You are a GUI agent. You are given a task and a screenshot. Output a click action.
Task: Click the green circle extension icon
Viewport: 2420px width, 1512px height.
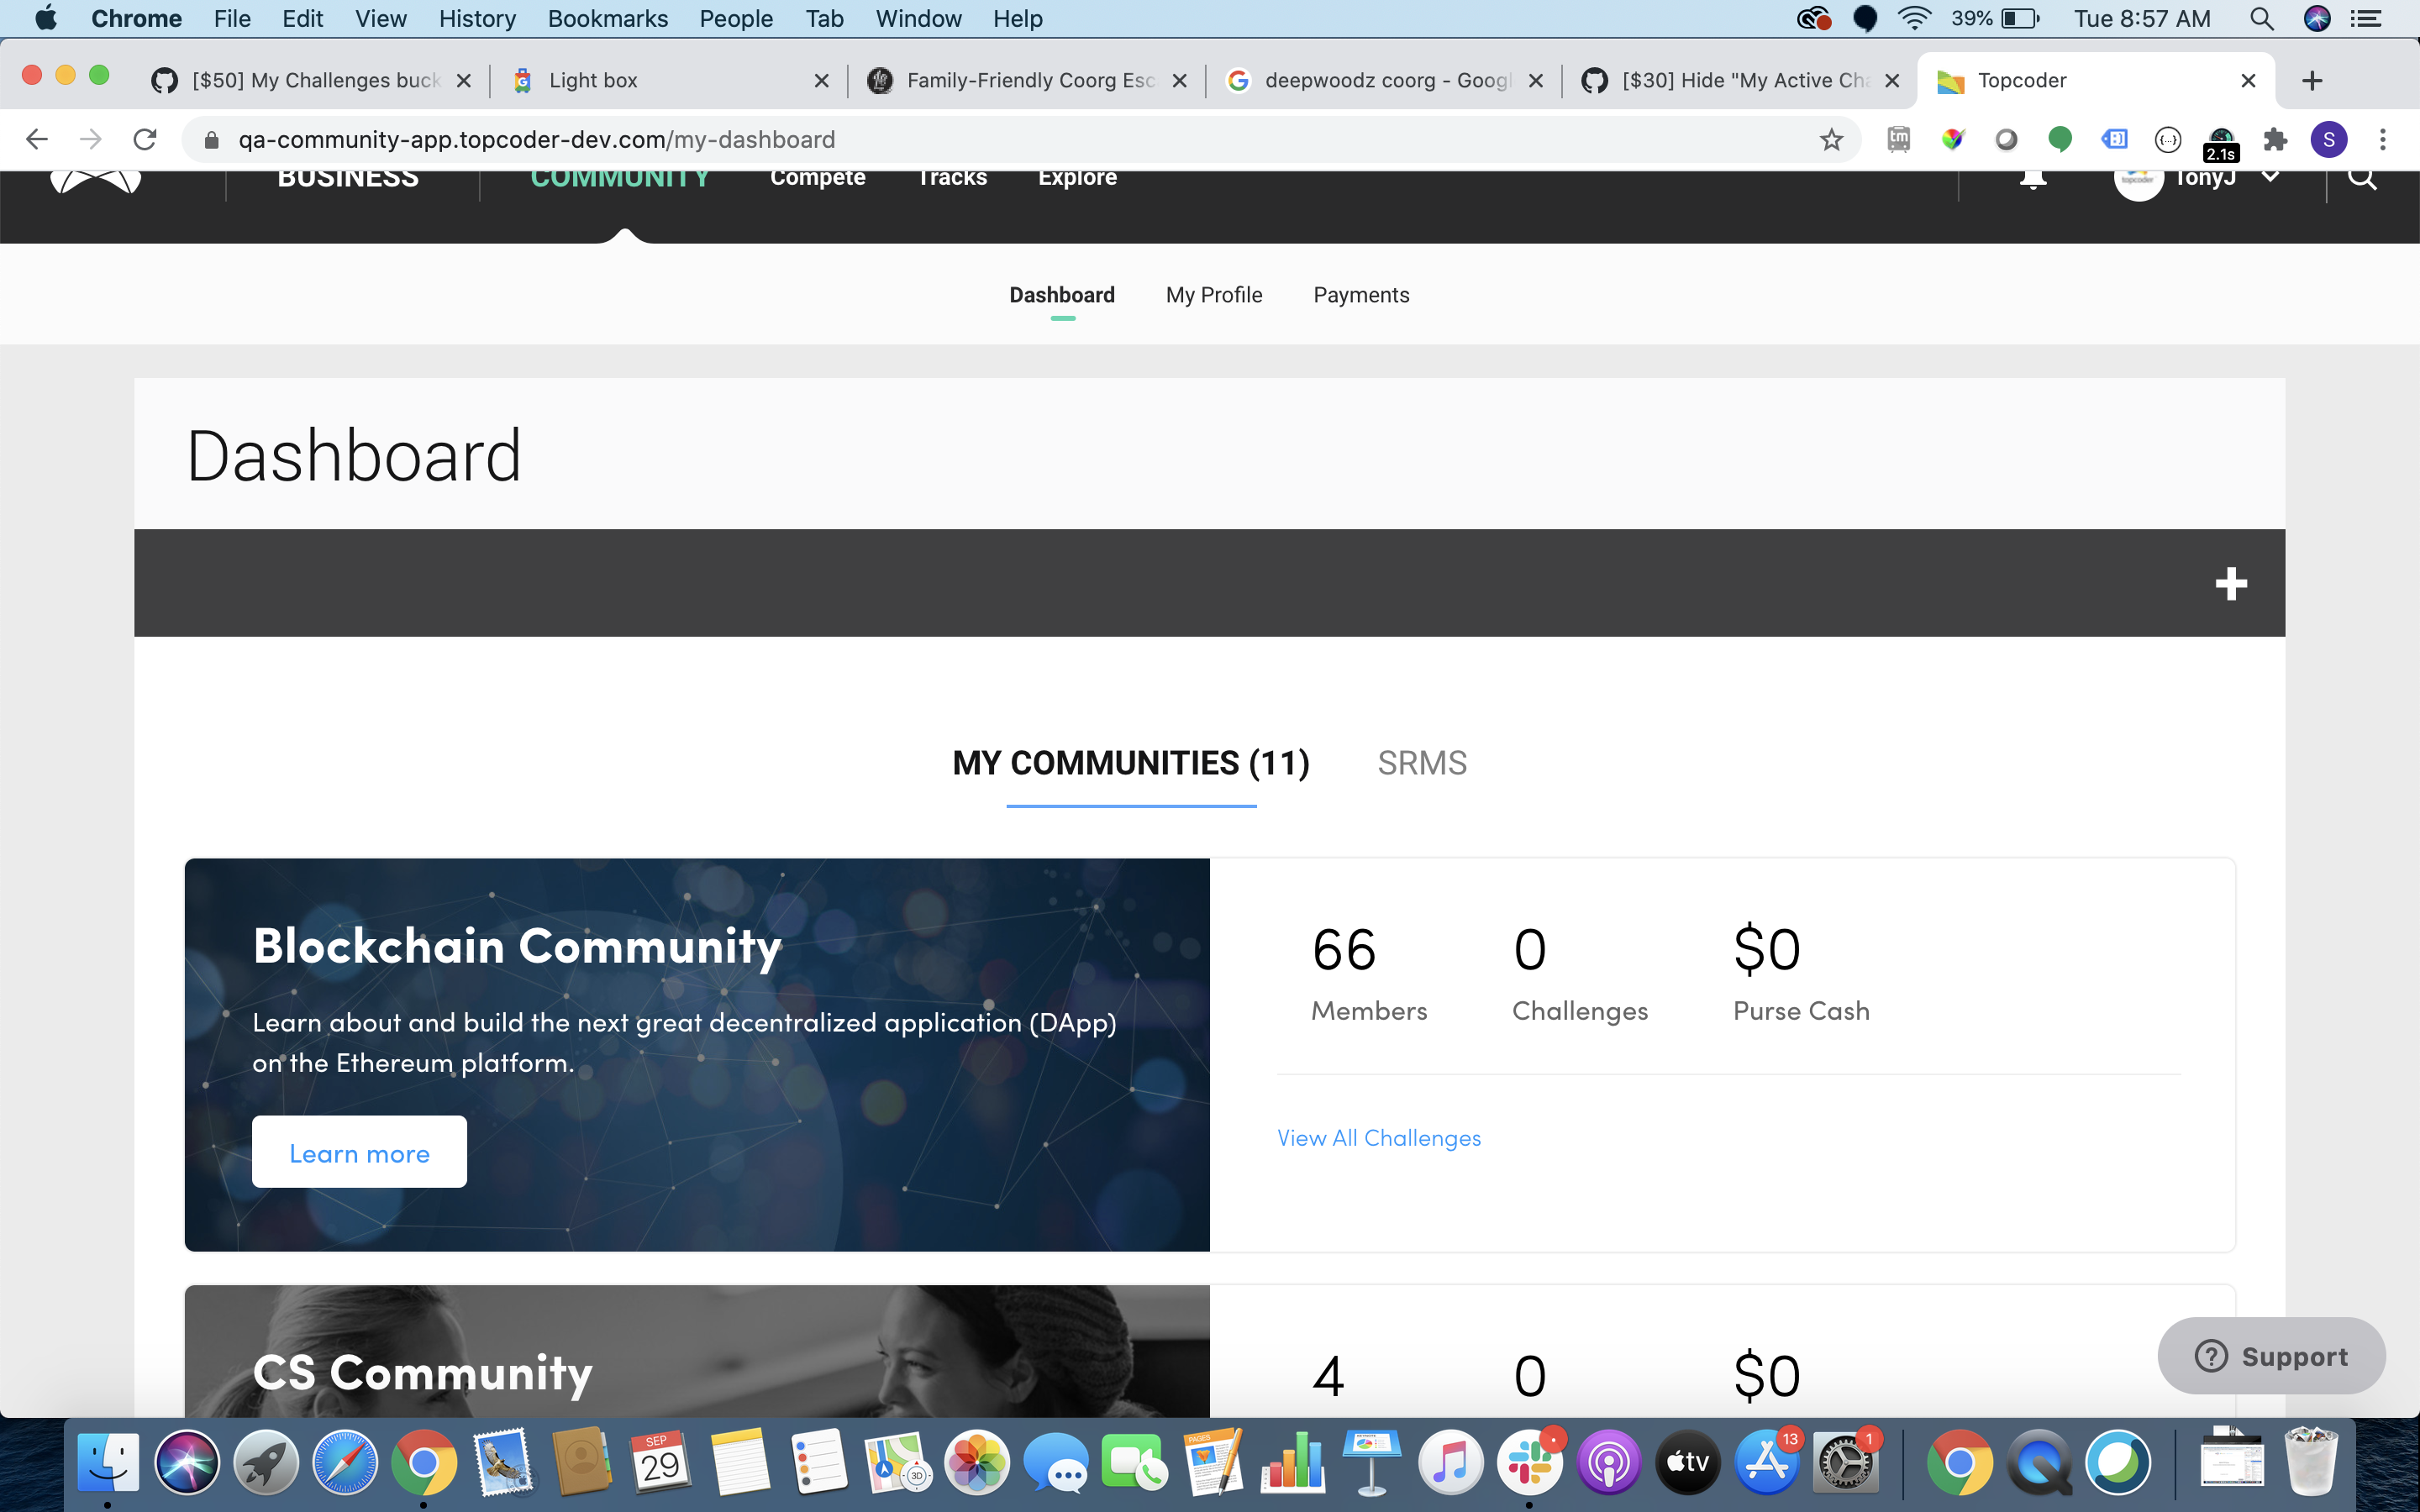2060,139
